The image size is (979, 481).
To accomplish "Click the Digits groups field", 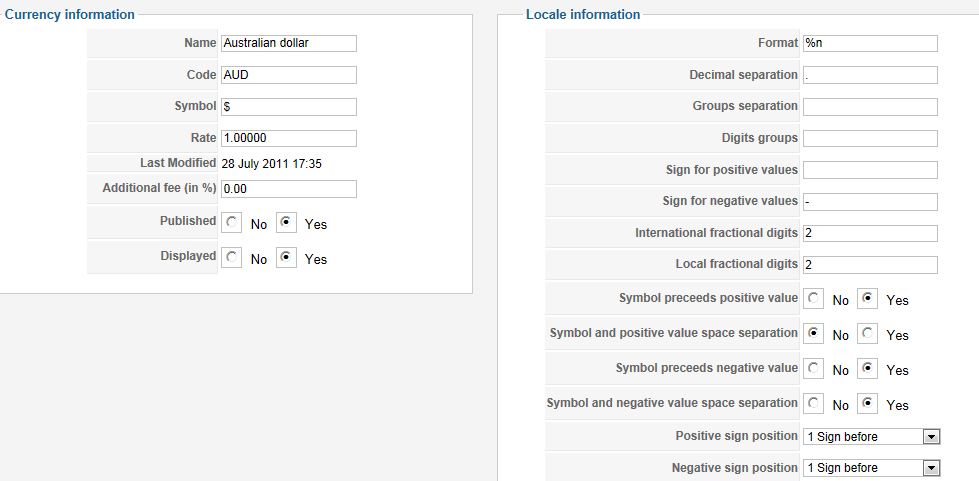I will click(x=869, y=138).
